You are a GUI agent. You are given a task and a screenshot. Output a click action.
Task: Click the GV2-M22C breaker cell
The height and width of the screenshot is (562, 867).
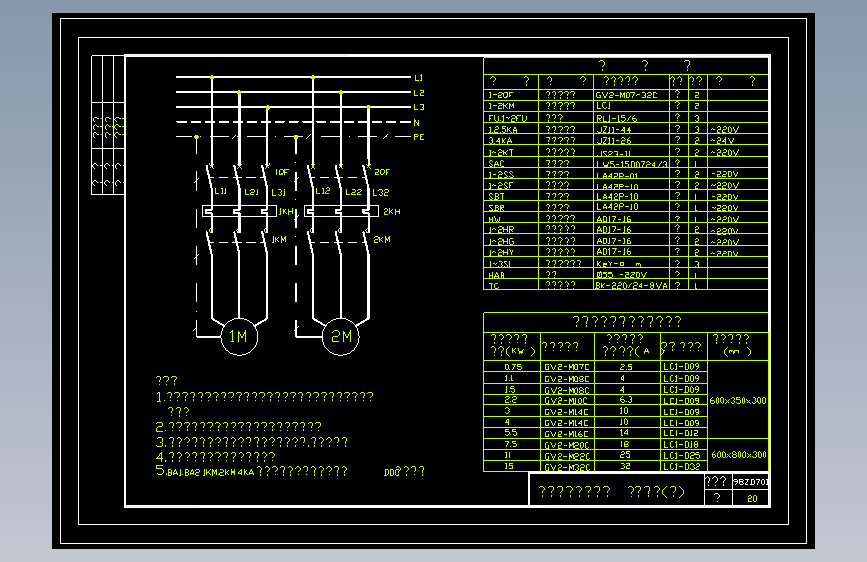pyautogui.click(x=567, y=456)
